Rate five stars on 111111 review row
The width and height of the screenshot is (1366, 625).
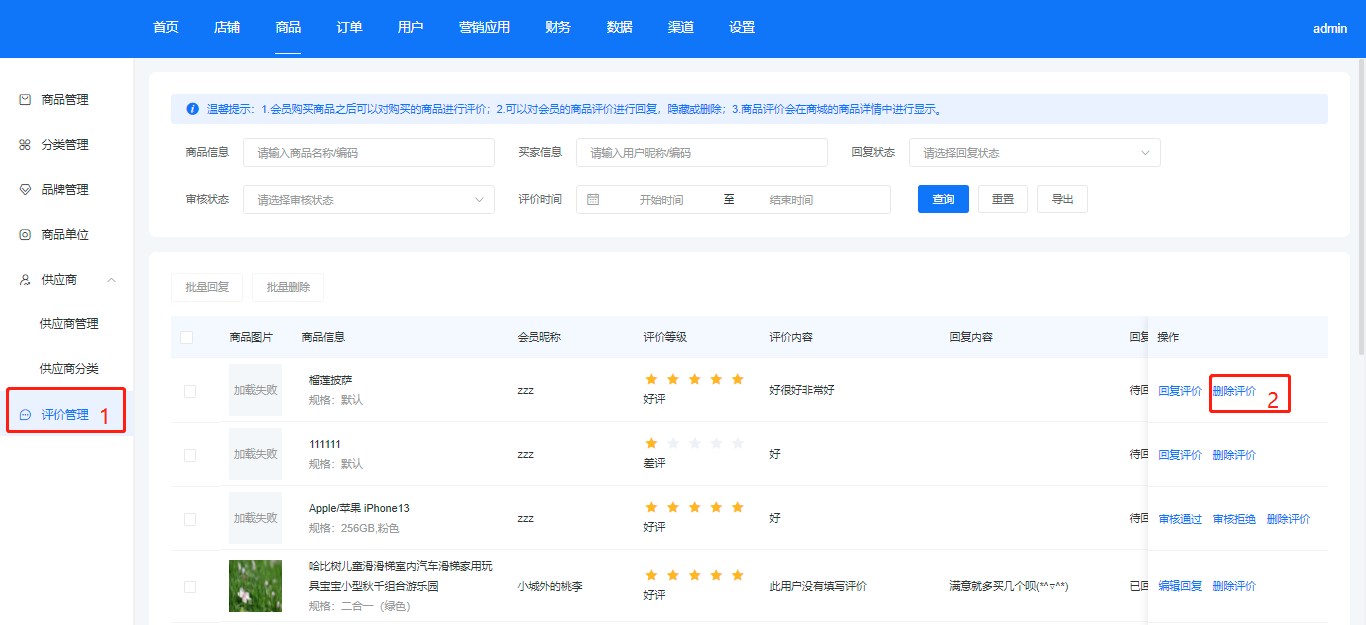(738, 443)
